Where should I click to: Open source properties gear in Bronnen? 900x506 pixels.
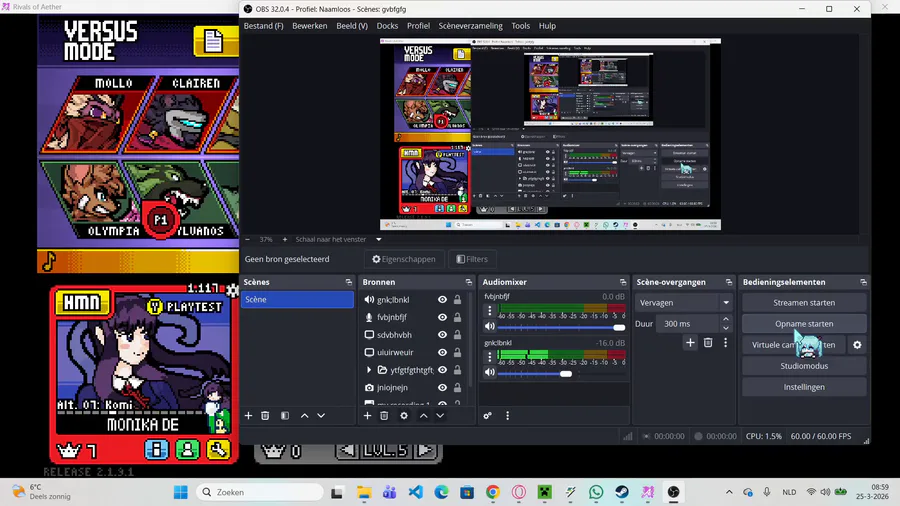[404, 415]
